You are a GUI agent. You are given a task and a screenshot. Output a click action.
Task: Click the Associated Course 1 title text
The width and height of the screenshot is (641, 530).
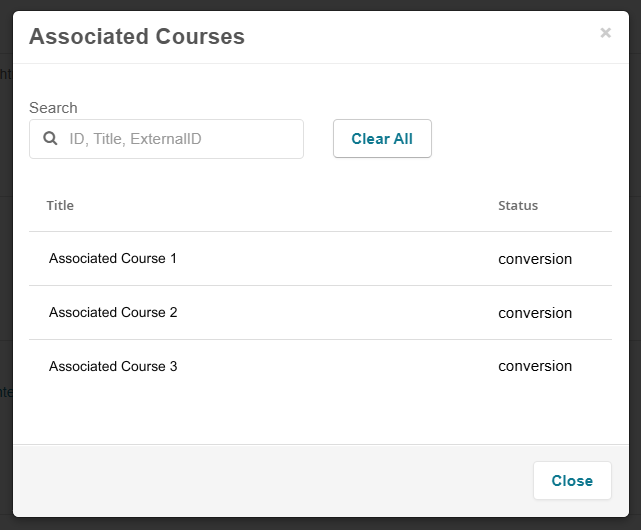pyautogui.click(x=113, y=258)
